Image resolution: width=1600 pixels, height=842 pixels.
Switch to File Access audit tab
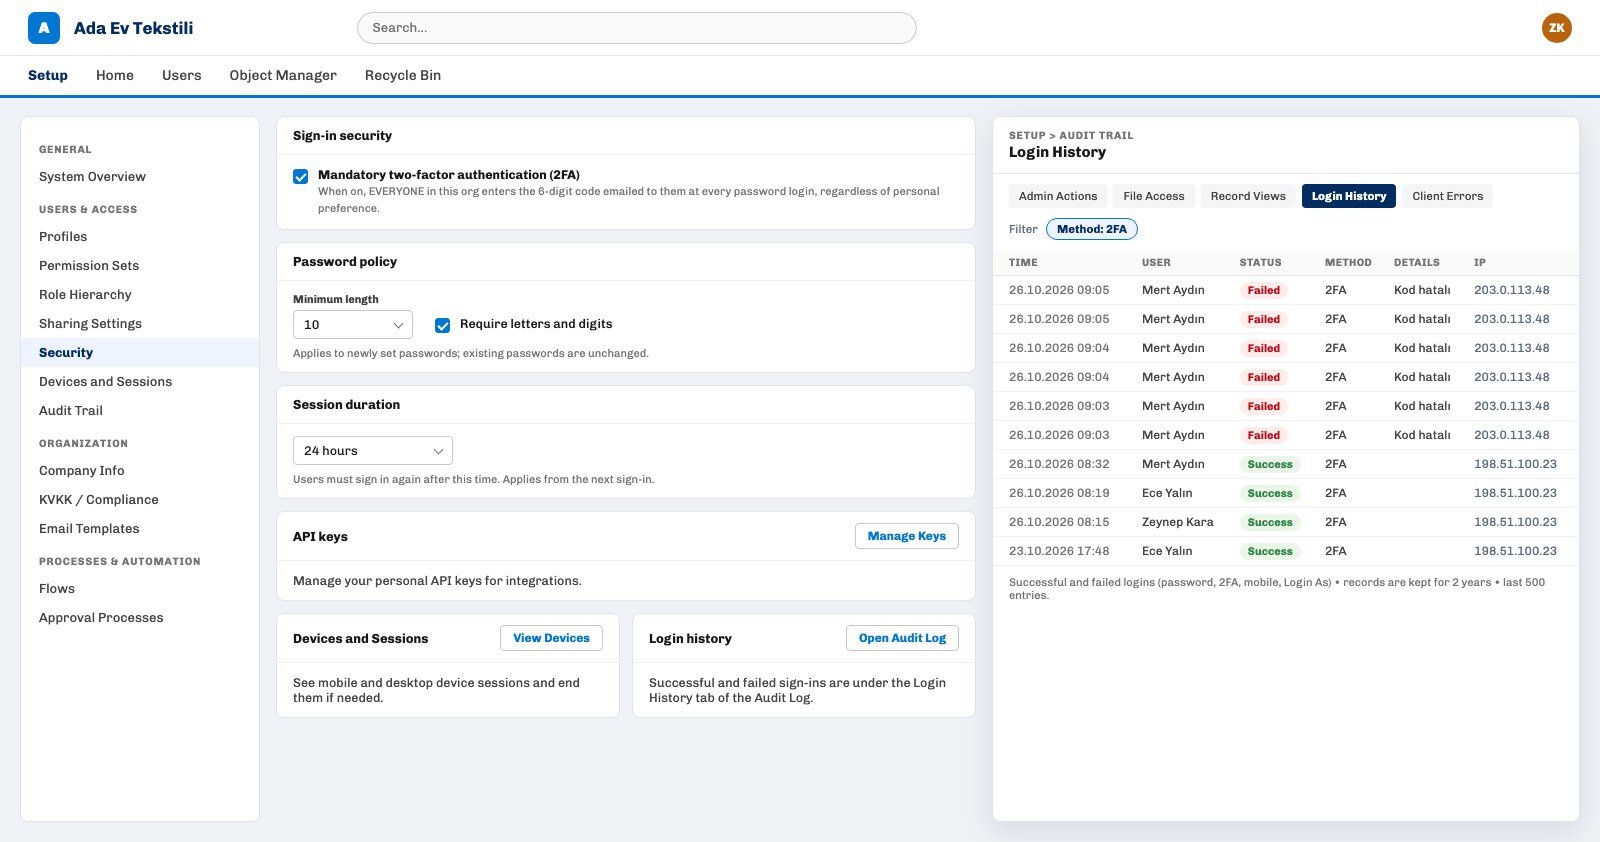(1154, 196)
